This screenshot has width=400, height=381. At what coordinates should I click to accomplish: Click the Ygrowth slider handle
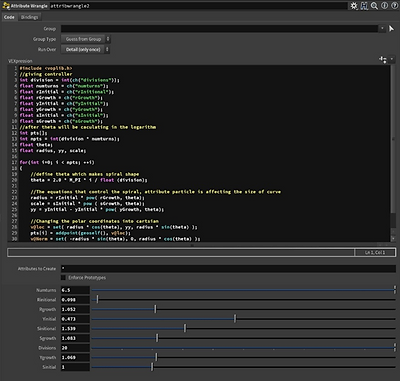tap(156, 357)
